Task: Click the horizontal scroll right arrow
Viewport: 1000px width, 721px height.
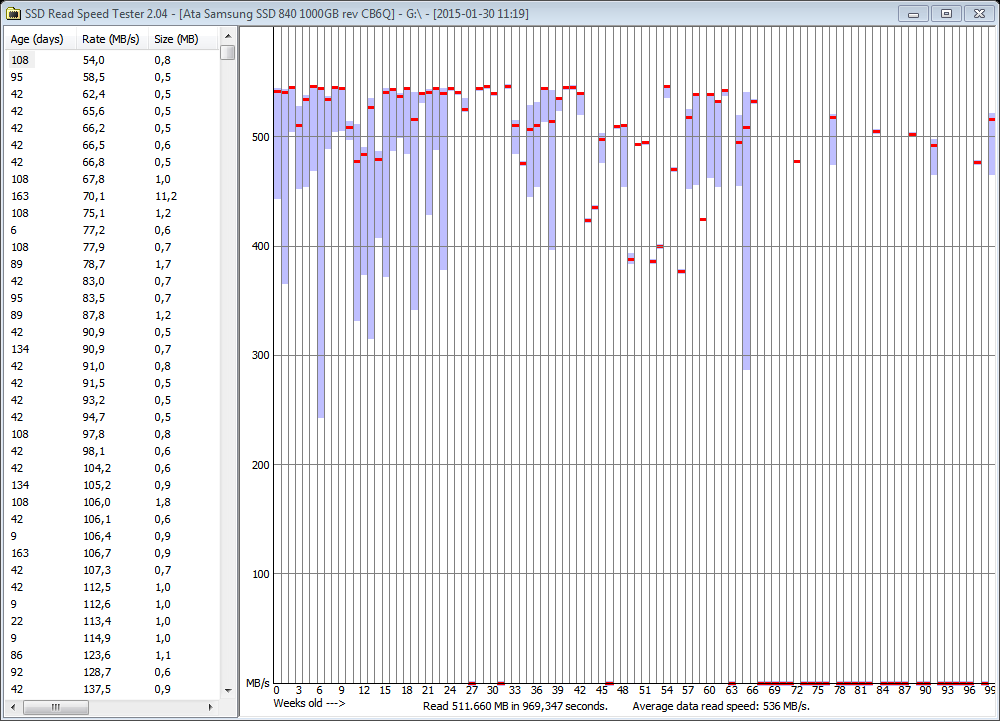Action: 211,707
